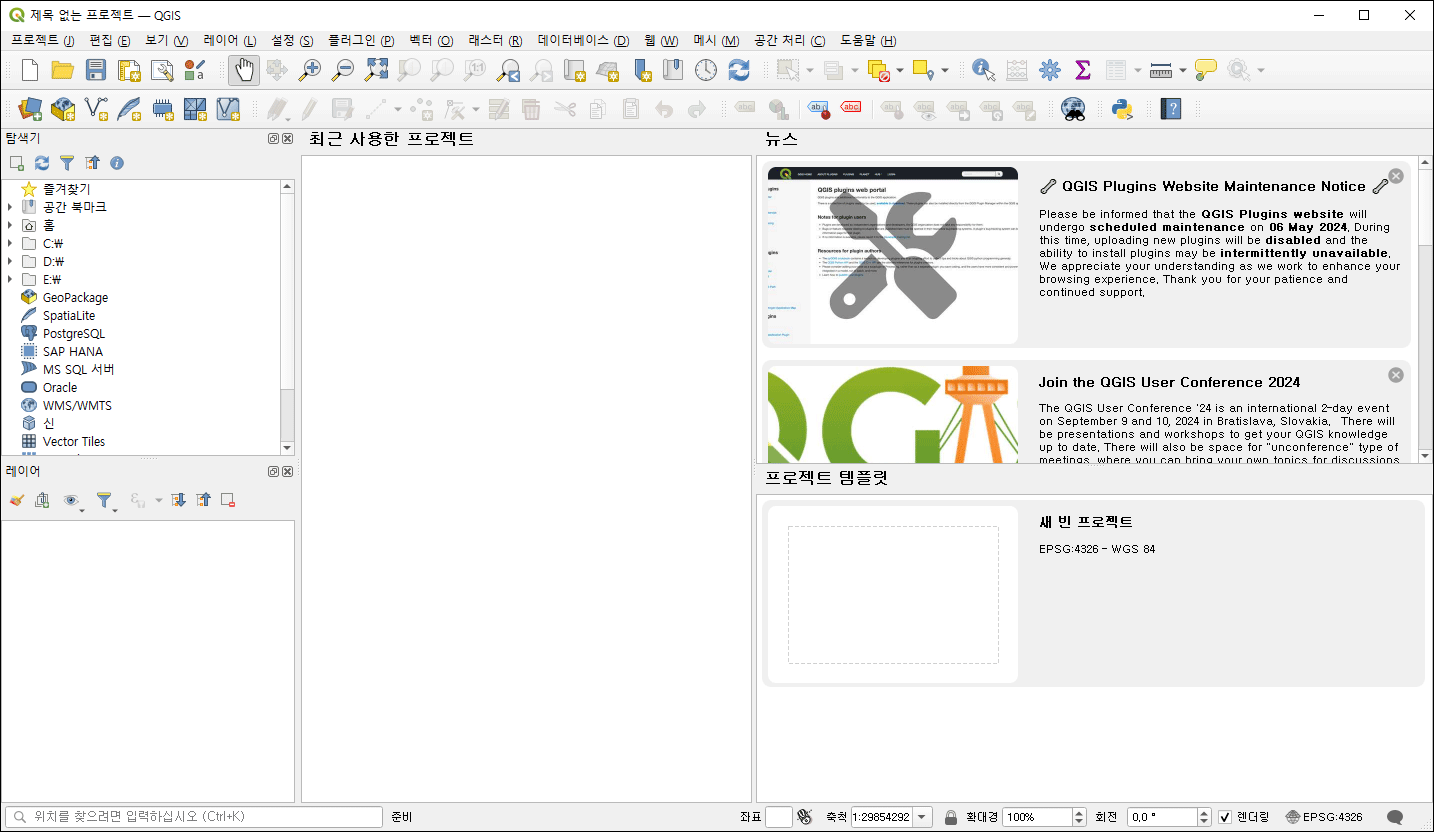The width and height of the screenshot is (1434, 832).
Task: Save the project with the floppy disk icon
Action: tap(96, 70)
